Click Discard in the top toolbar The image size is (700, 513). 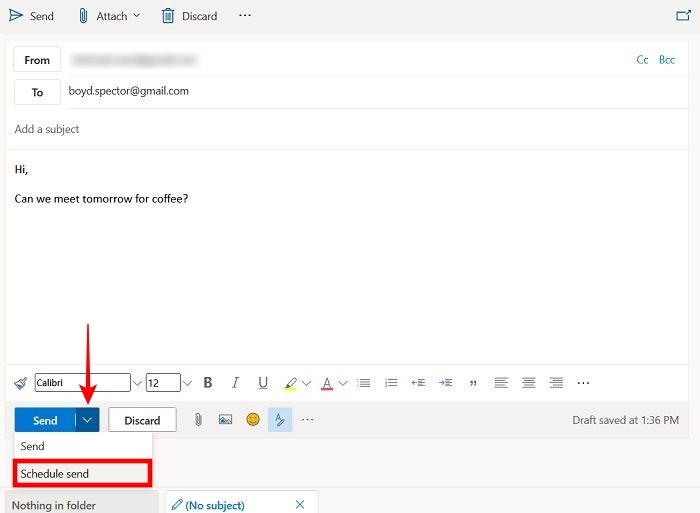(x=190, y=16)
